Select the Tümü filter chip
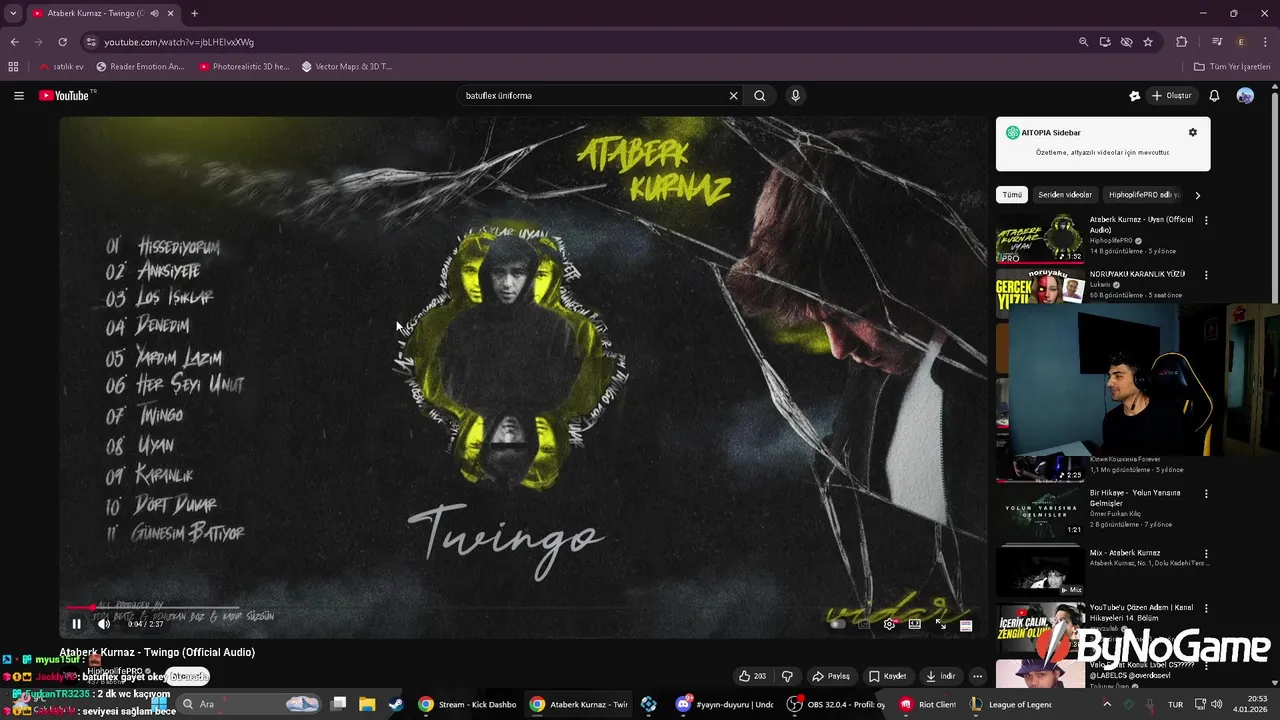This screenshot has height=720, width=1280. tap(1012, 195)
